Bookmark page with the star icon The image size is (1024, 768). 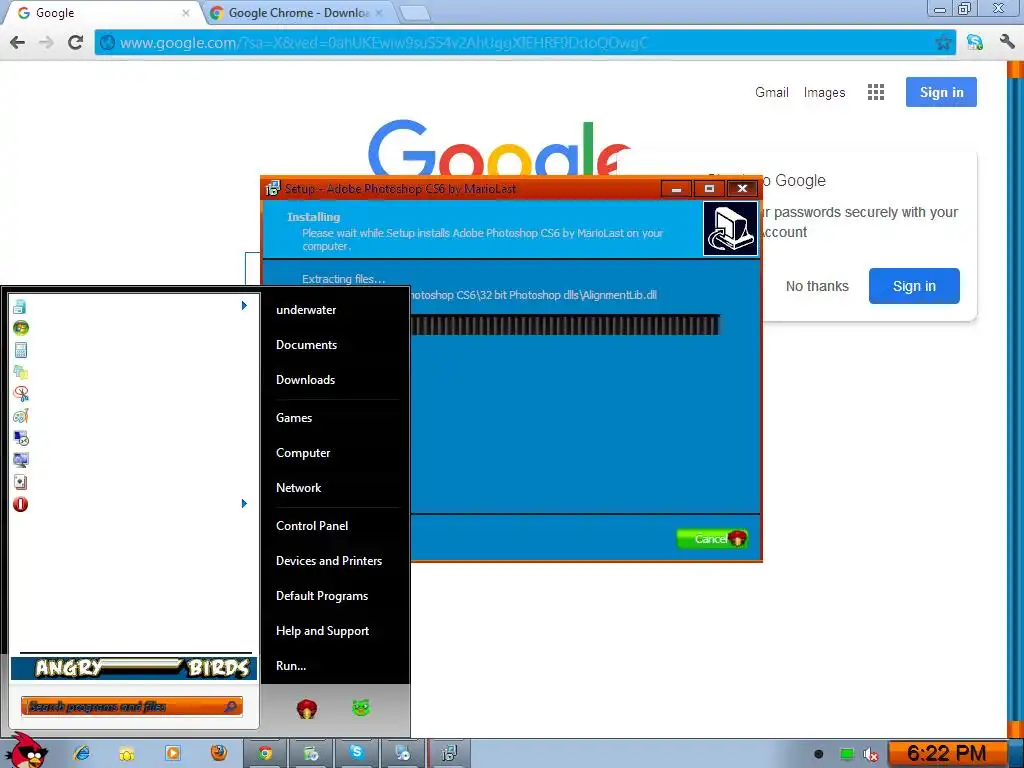click(x=943, y=43)
